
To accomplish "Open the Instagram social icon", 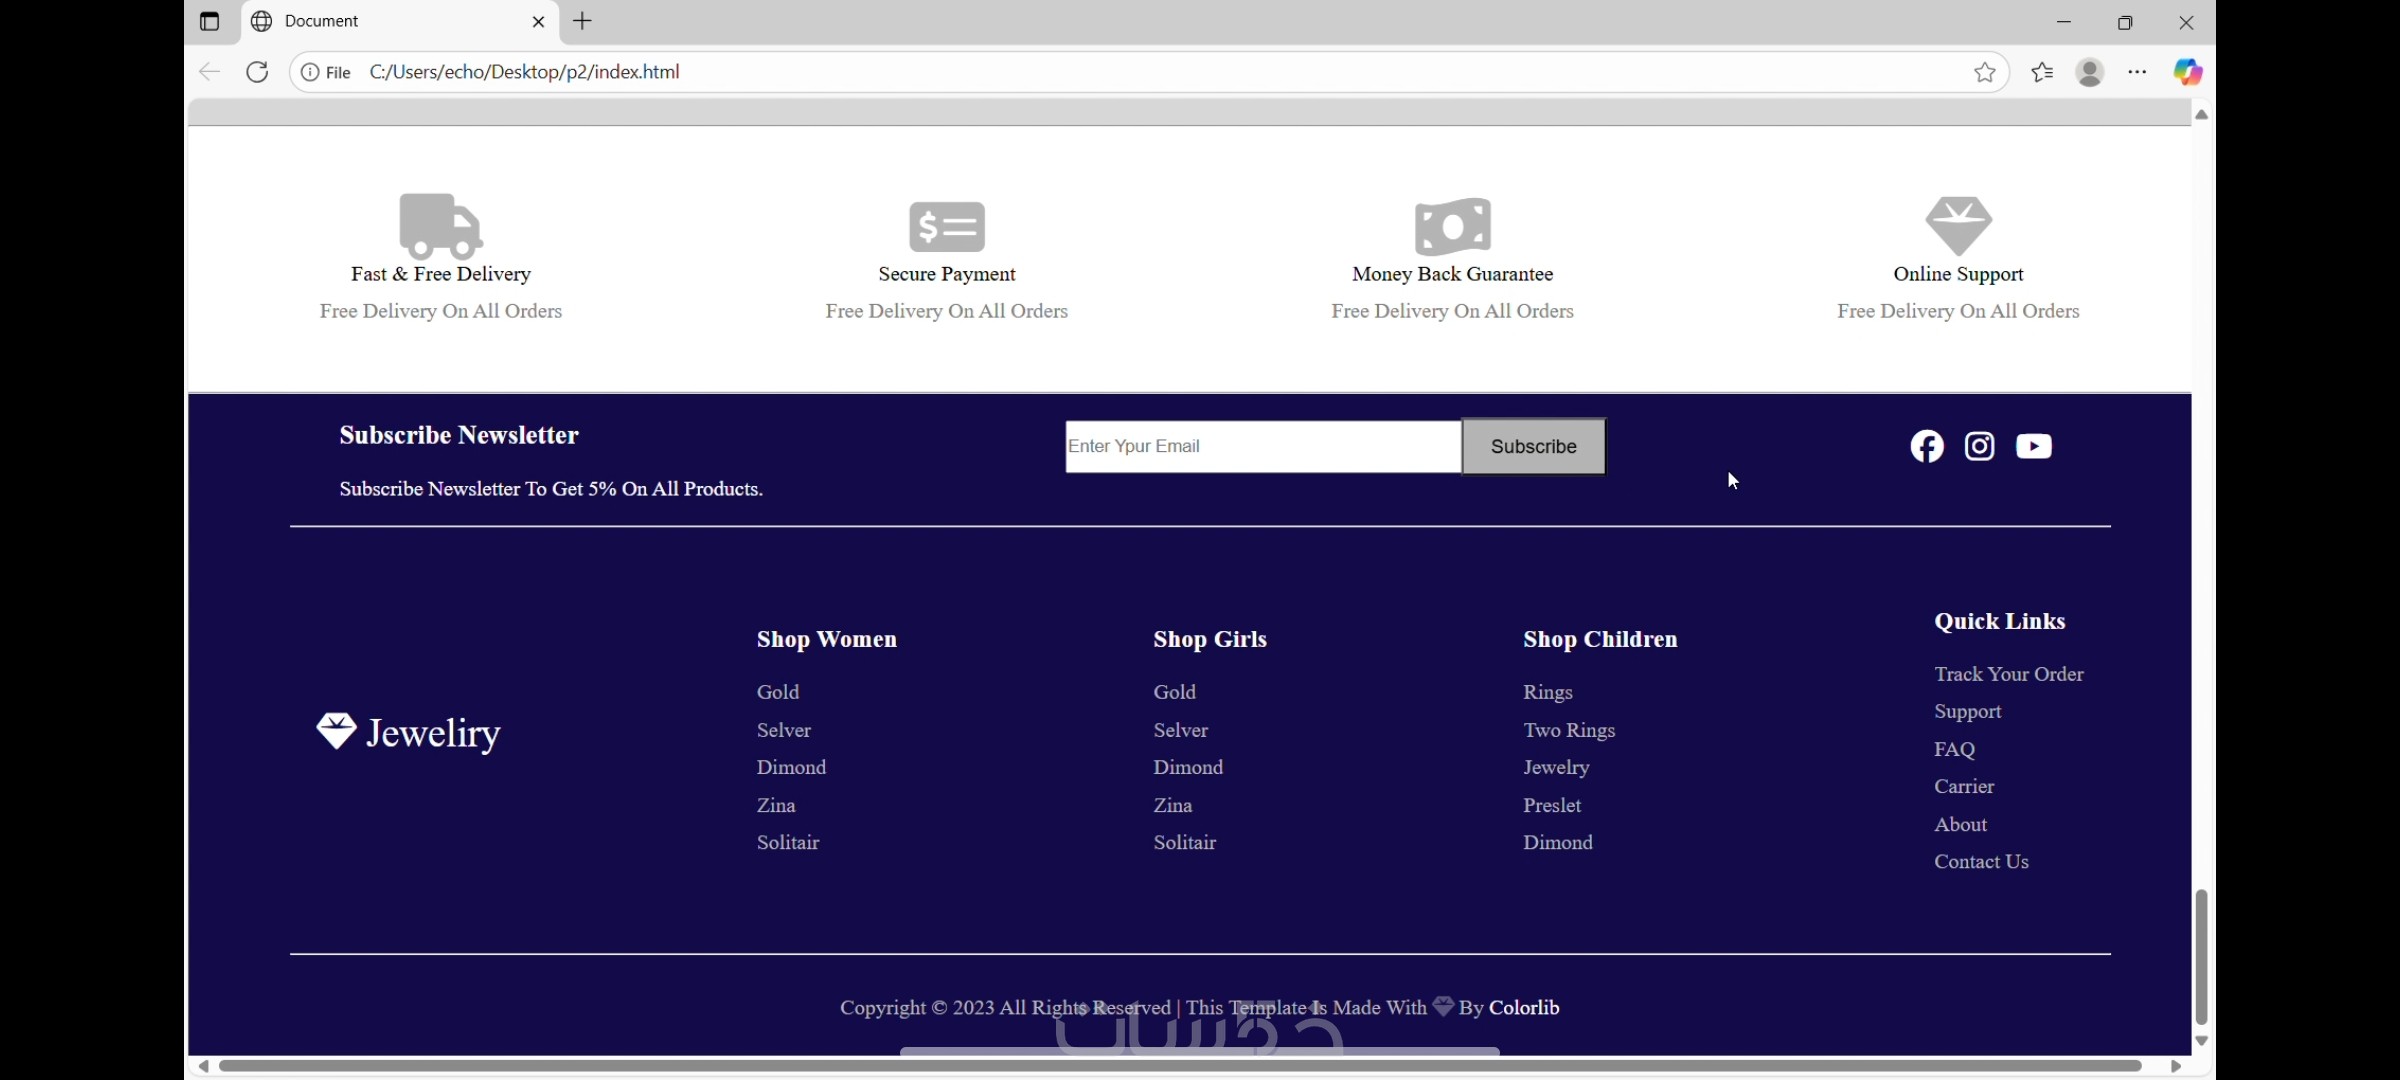I will pyautogui.click(x=1980, y=446).
